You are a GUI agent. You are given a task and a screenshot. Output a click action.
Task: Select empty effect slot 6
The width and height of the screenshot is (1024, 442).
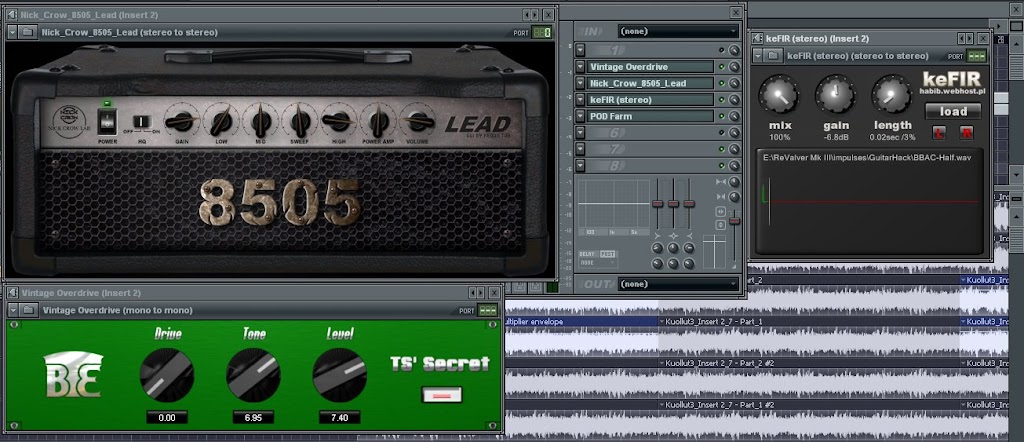click(650, 133)
